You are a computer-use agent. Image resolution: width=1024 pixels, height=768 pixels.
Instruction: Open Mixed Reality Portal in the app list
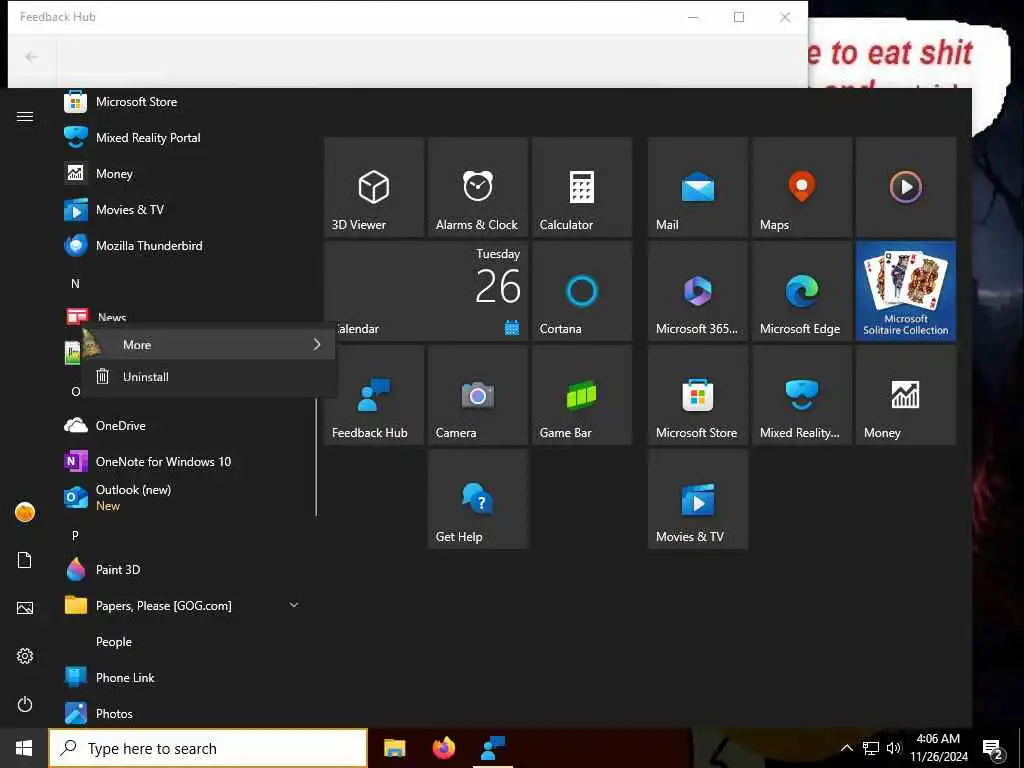(x=183, y=138)
